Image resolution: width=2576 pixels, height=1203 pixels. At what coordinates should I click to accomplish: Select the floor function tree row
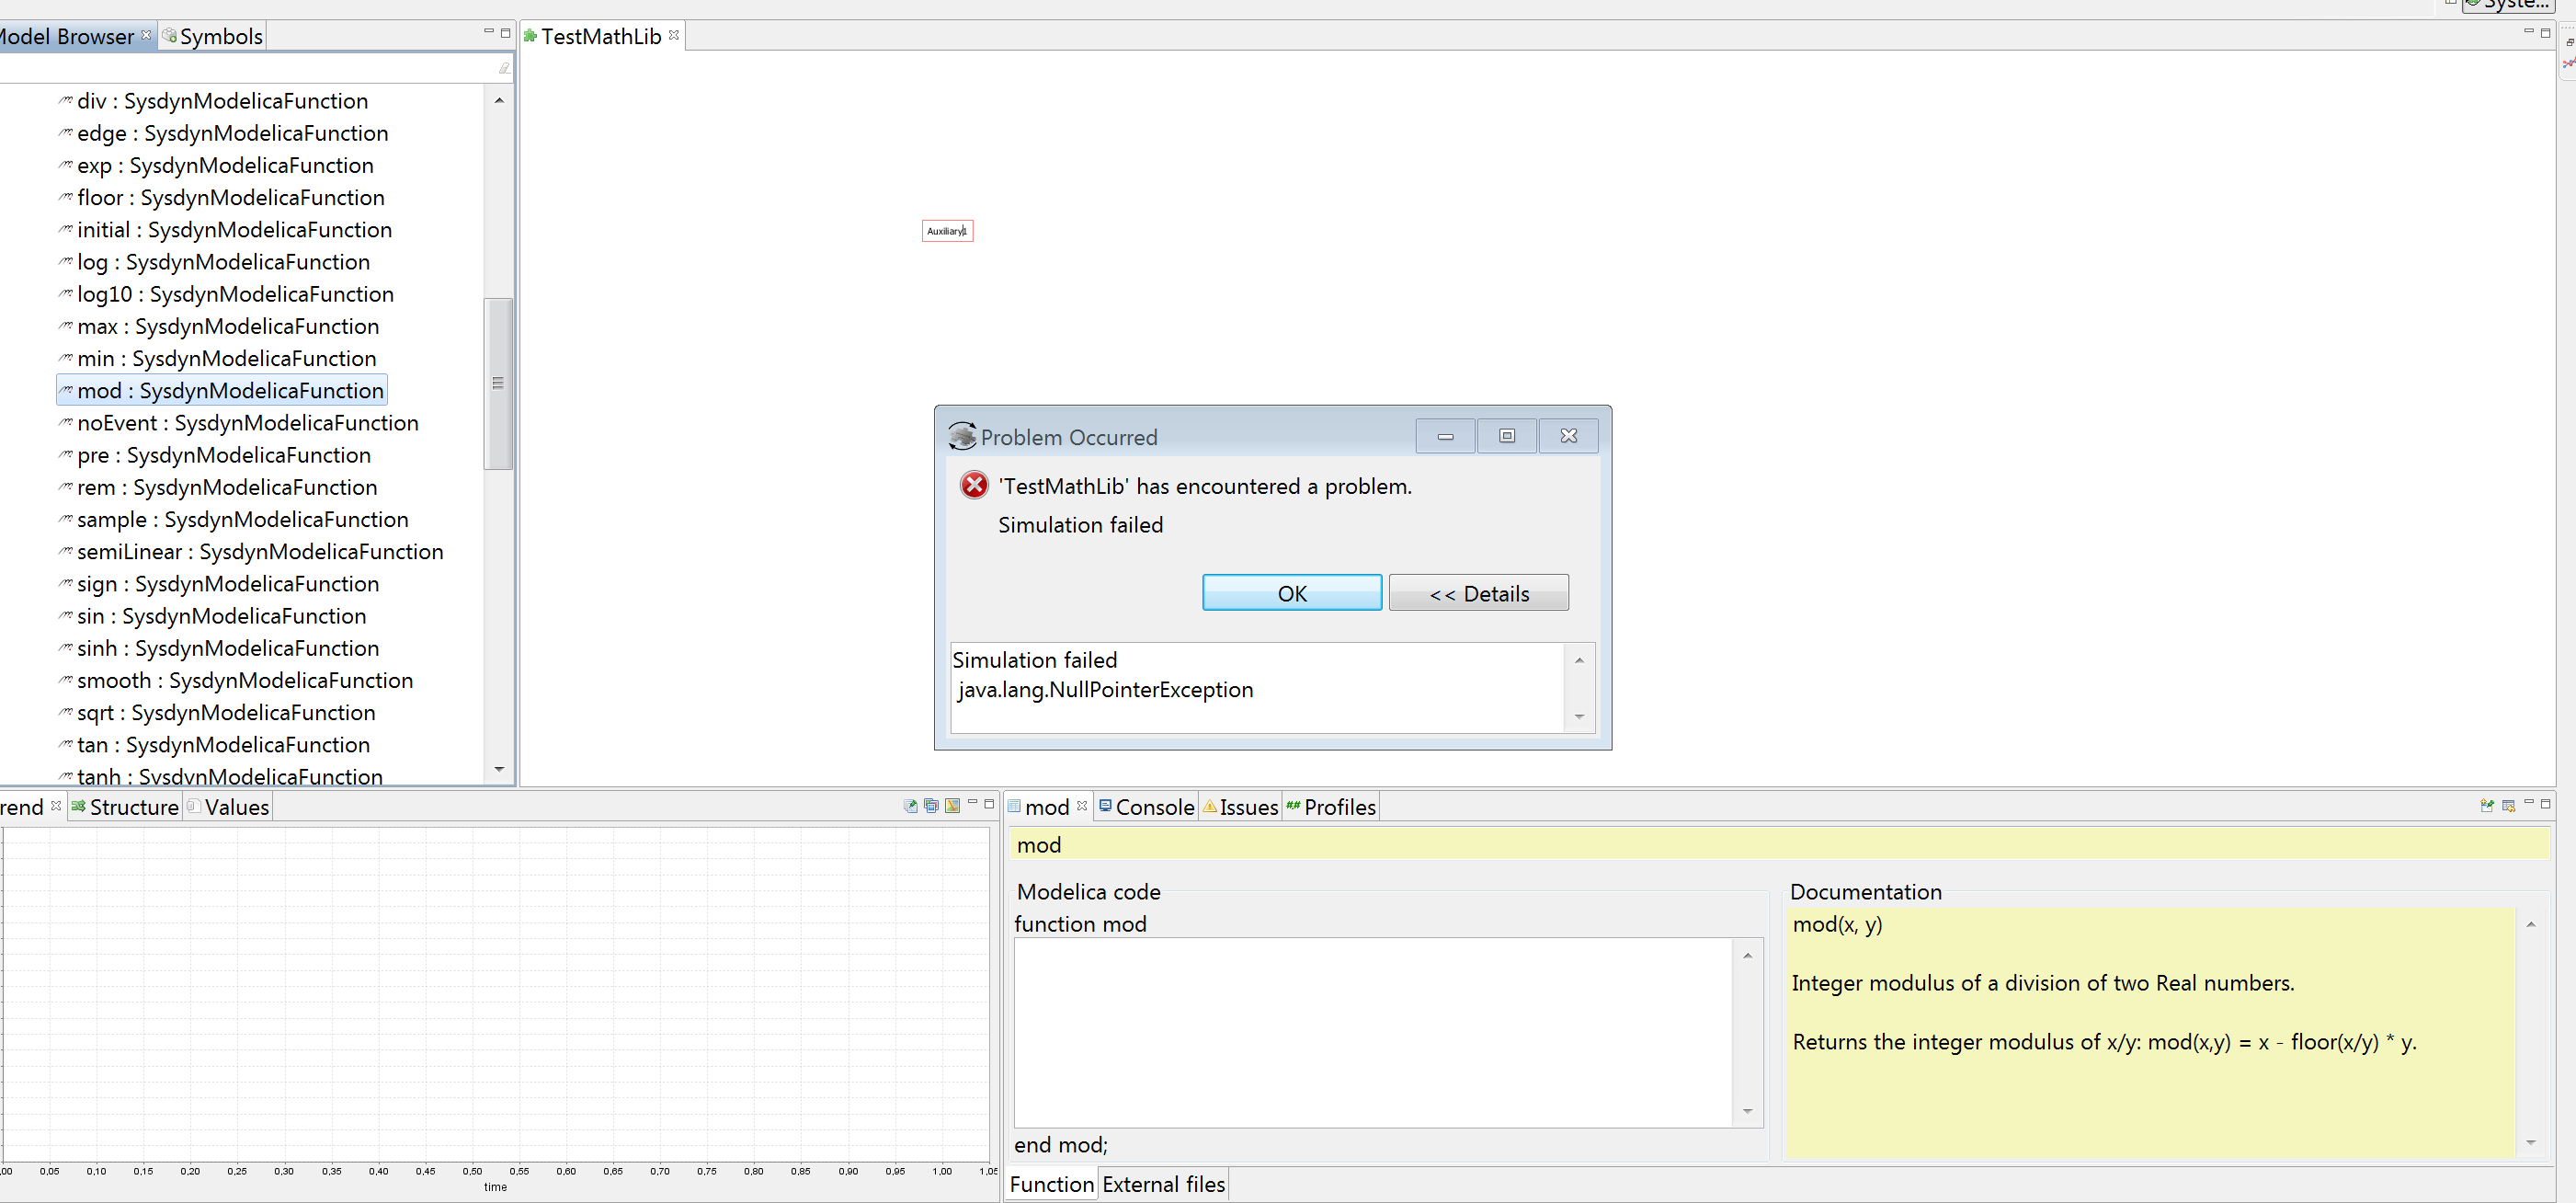tap(221, 197)
